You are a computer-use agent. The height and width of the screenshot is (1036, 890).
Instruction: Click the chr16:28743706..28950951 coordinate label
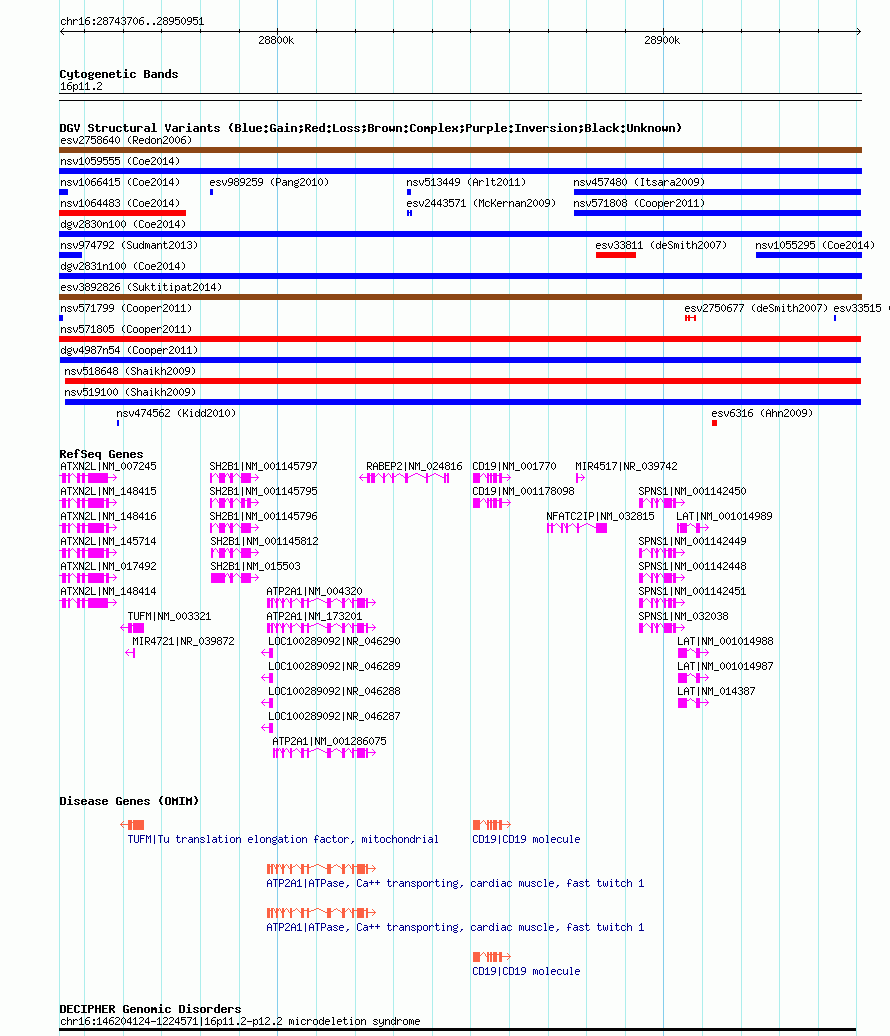point(132,21)
